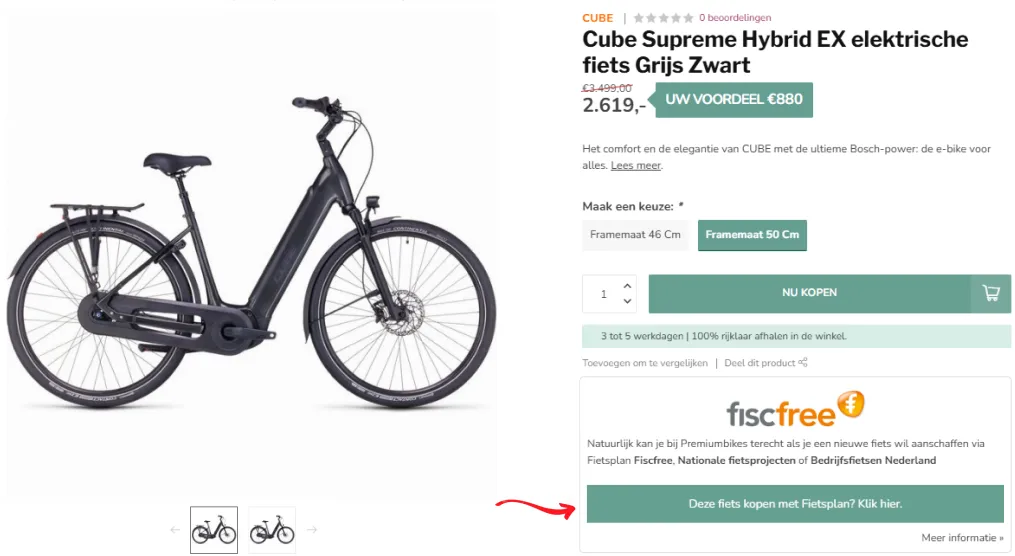The image size is (1015, 556).
Task: Decrease quantity with the down arrow
Action: pos(627,301)
